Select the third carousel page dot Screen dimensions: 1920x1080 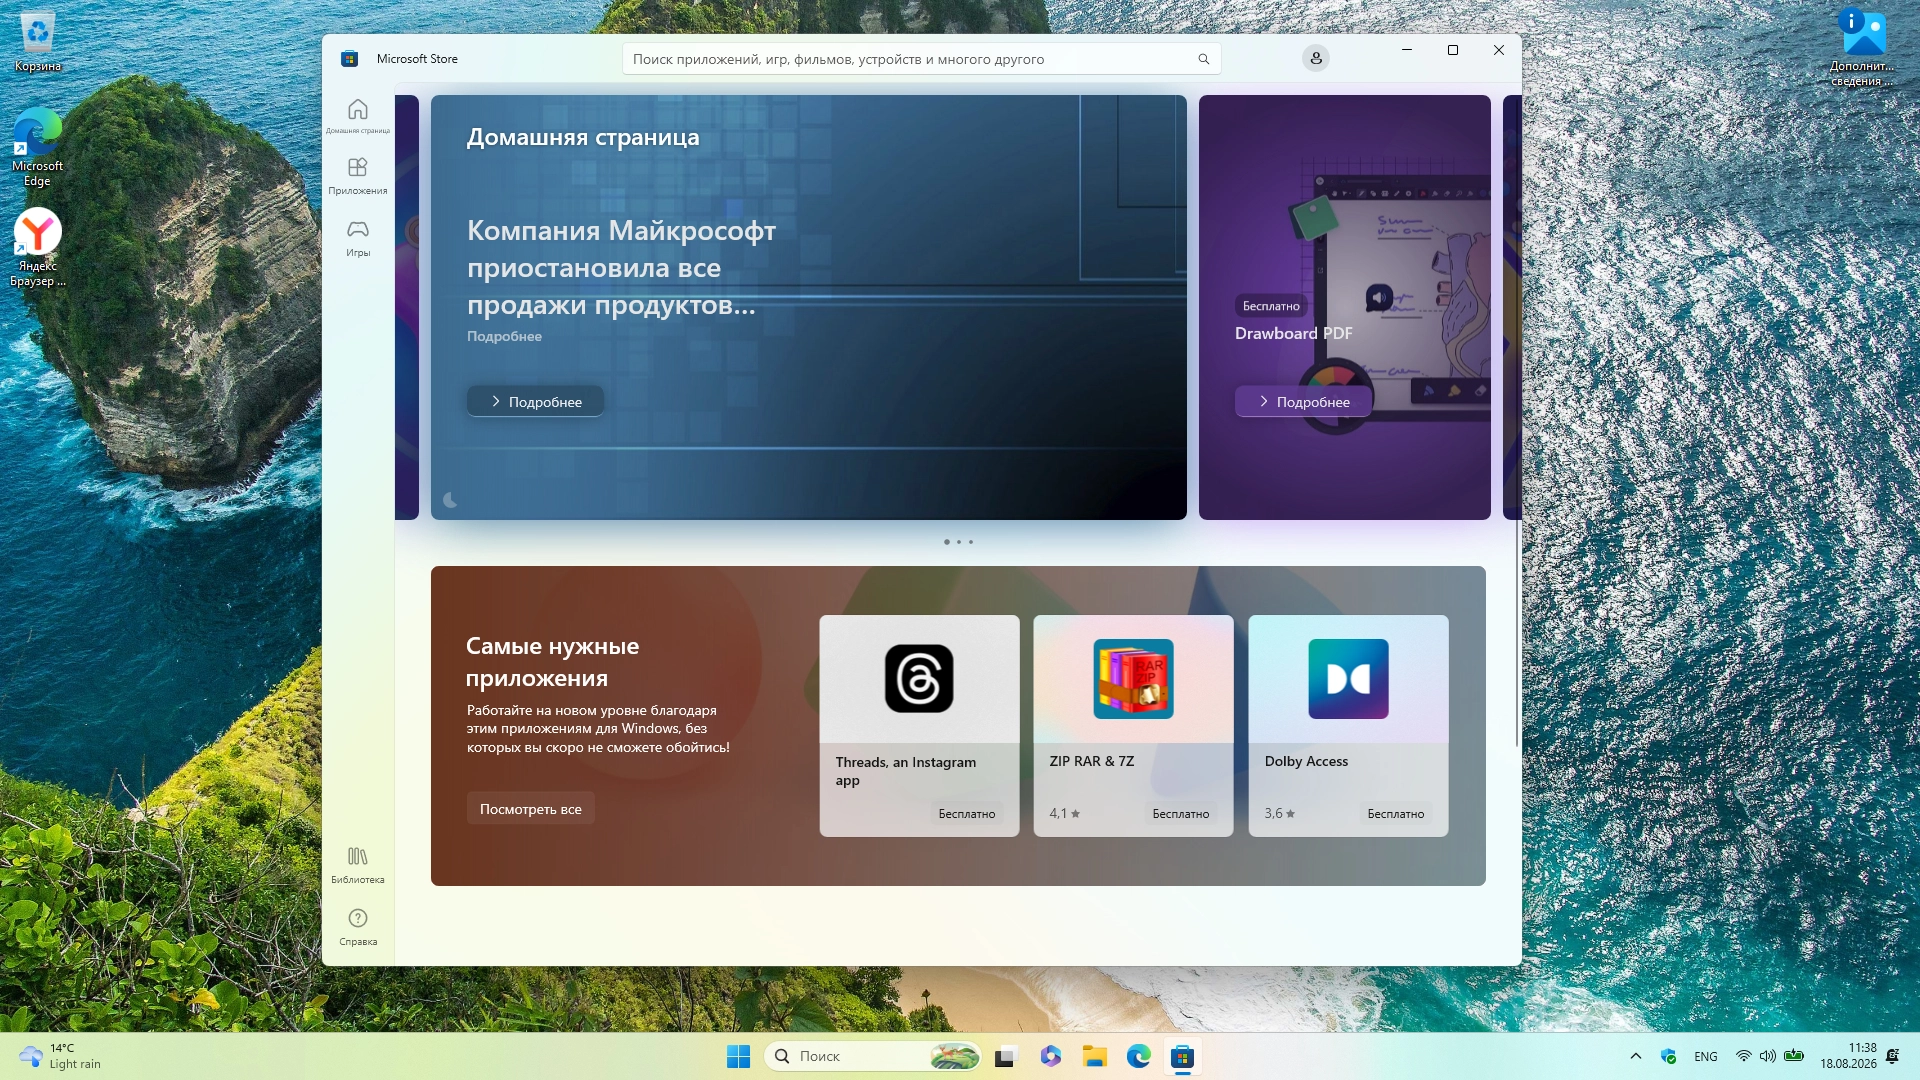(970, 542)
